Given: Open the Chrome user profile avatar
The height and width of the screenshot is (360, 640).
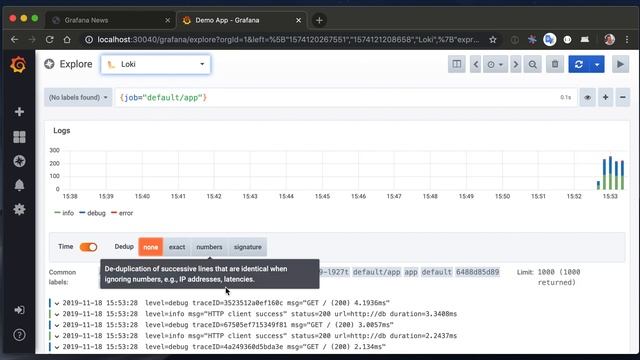Looking at the screenshot, I should [609, 40].
